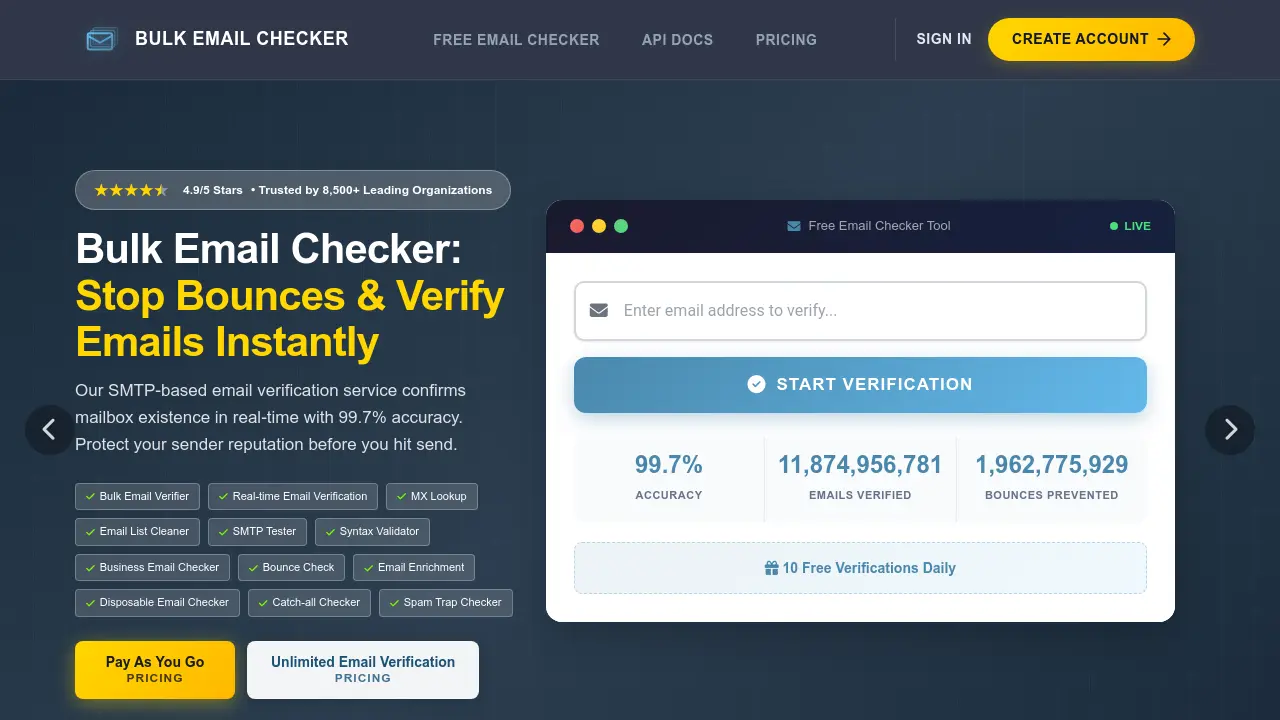The image size is (1280, 720).
Task: Select the MX Lookup tag
Action: [x=432, y=496]
